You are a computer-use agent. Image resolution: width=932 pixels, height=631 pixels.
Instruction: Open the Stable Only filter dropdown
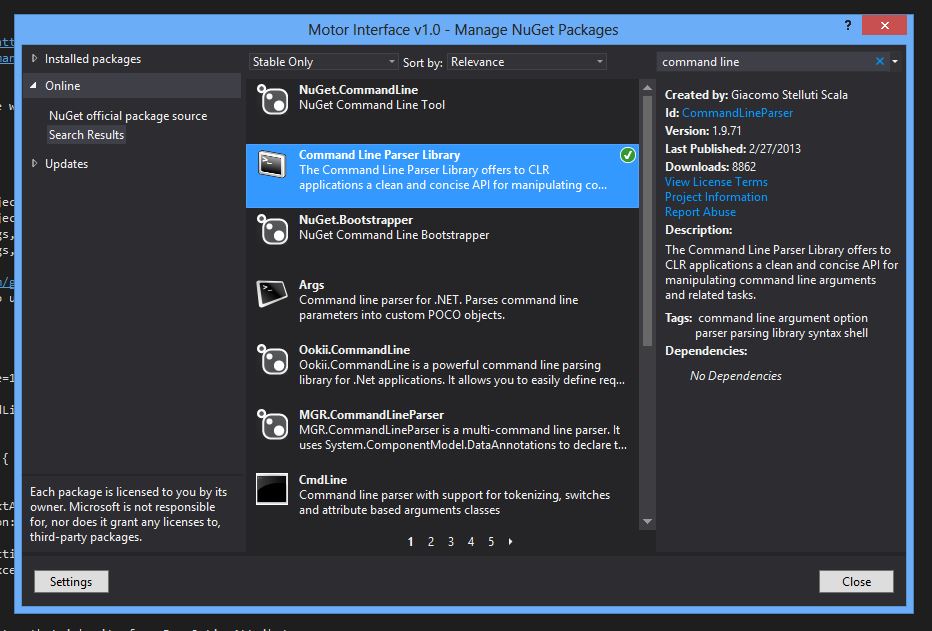coord(322,61)
